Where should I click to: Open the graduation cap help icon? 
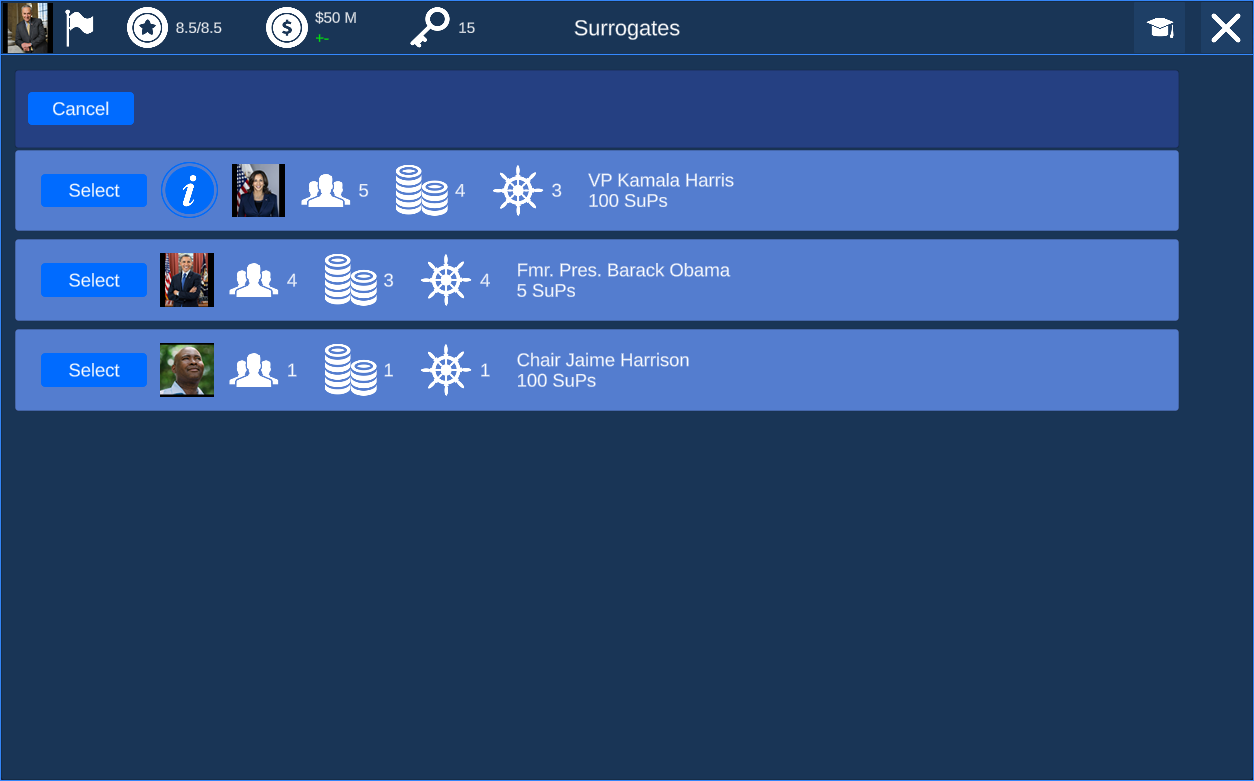(1160, 28)
